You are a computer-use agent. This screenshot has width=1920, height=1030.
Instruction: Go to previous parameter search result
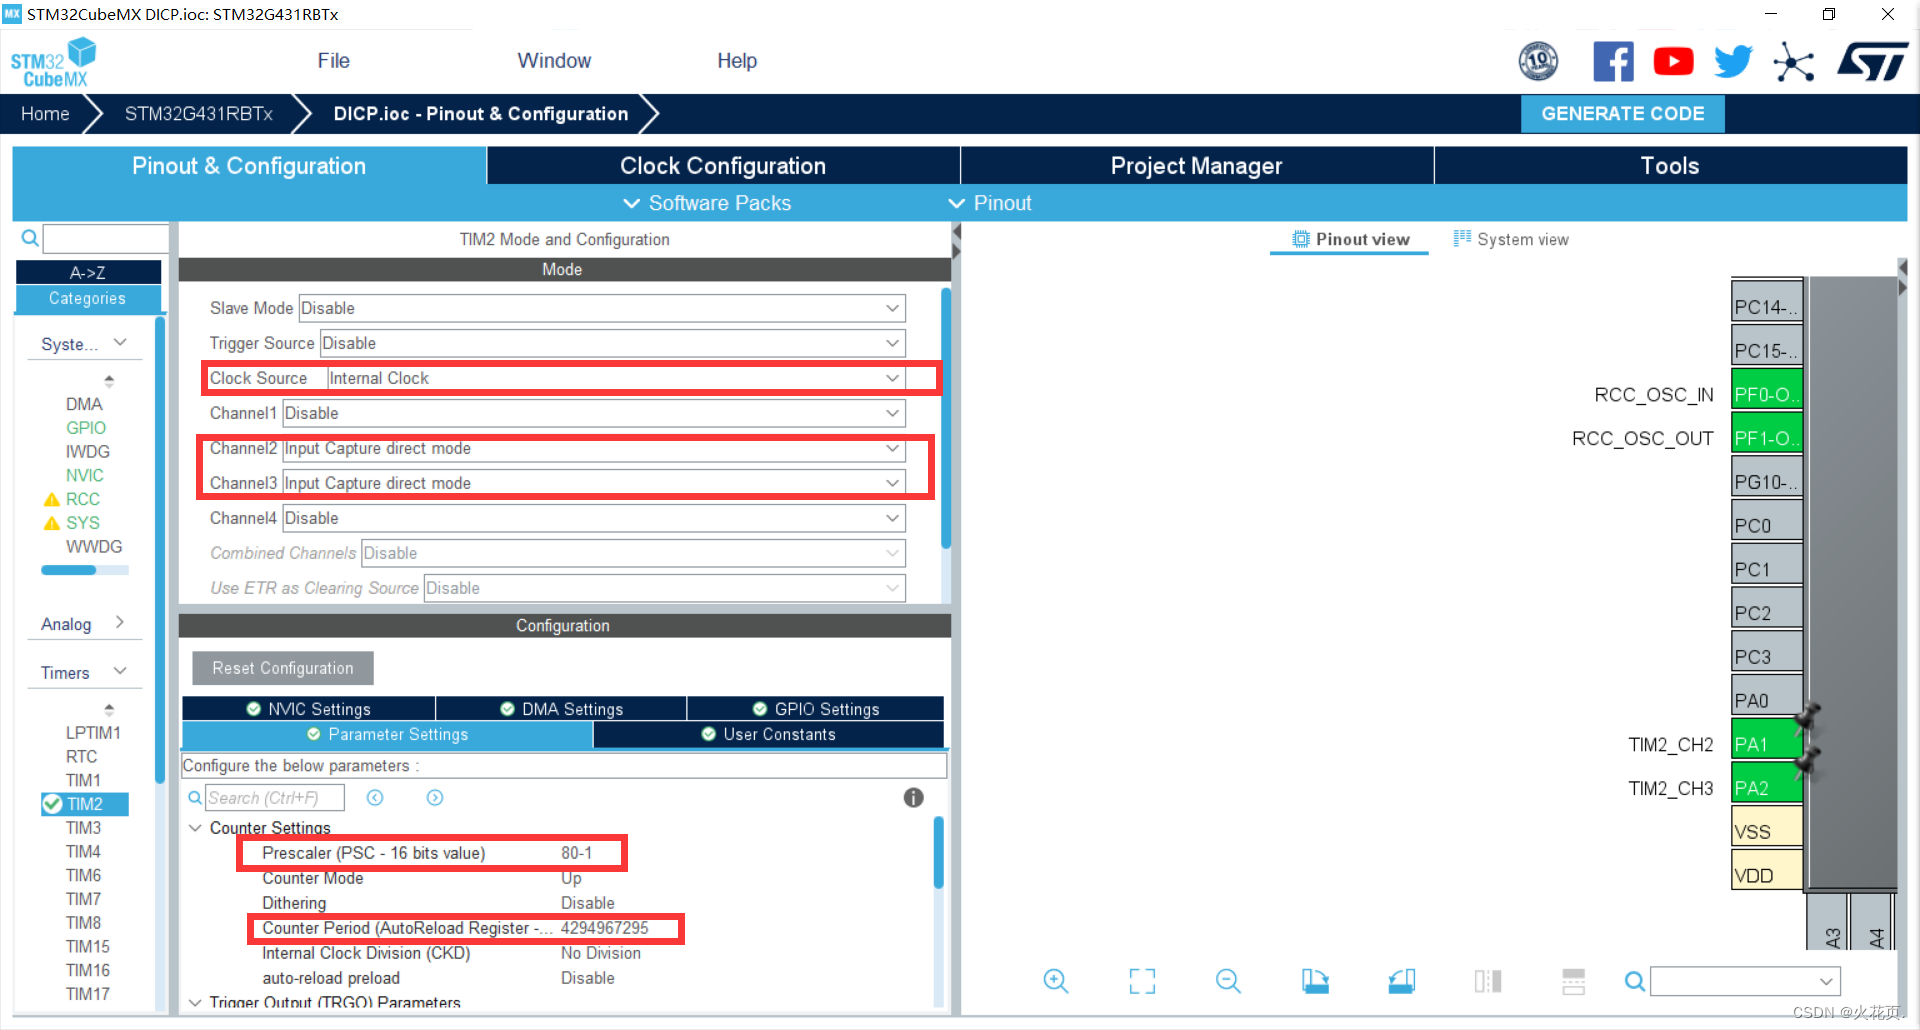(375, 797)
